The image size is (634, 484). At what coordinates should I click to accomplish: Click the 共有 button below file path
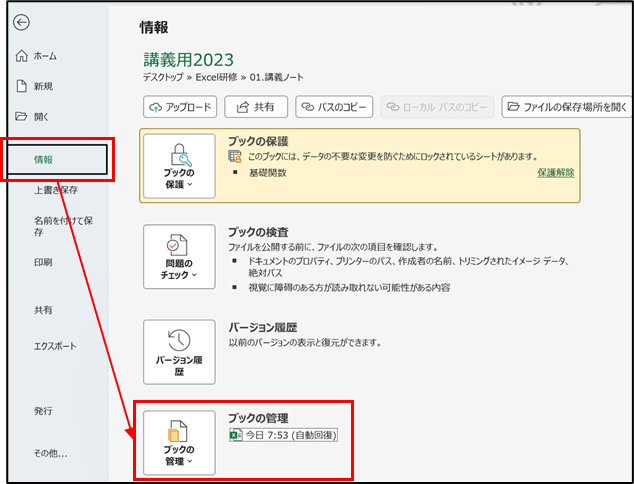[256, 107]
